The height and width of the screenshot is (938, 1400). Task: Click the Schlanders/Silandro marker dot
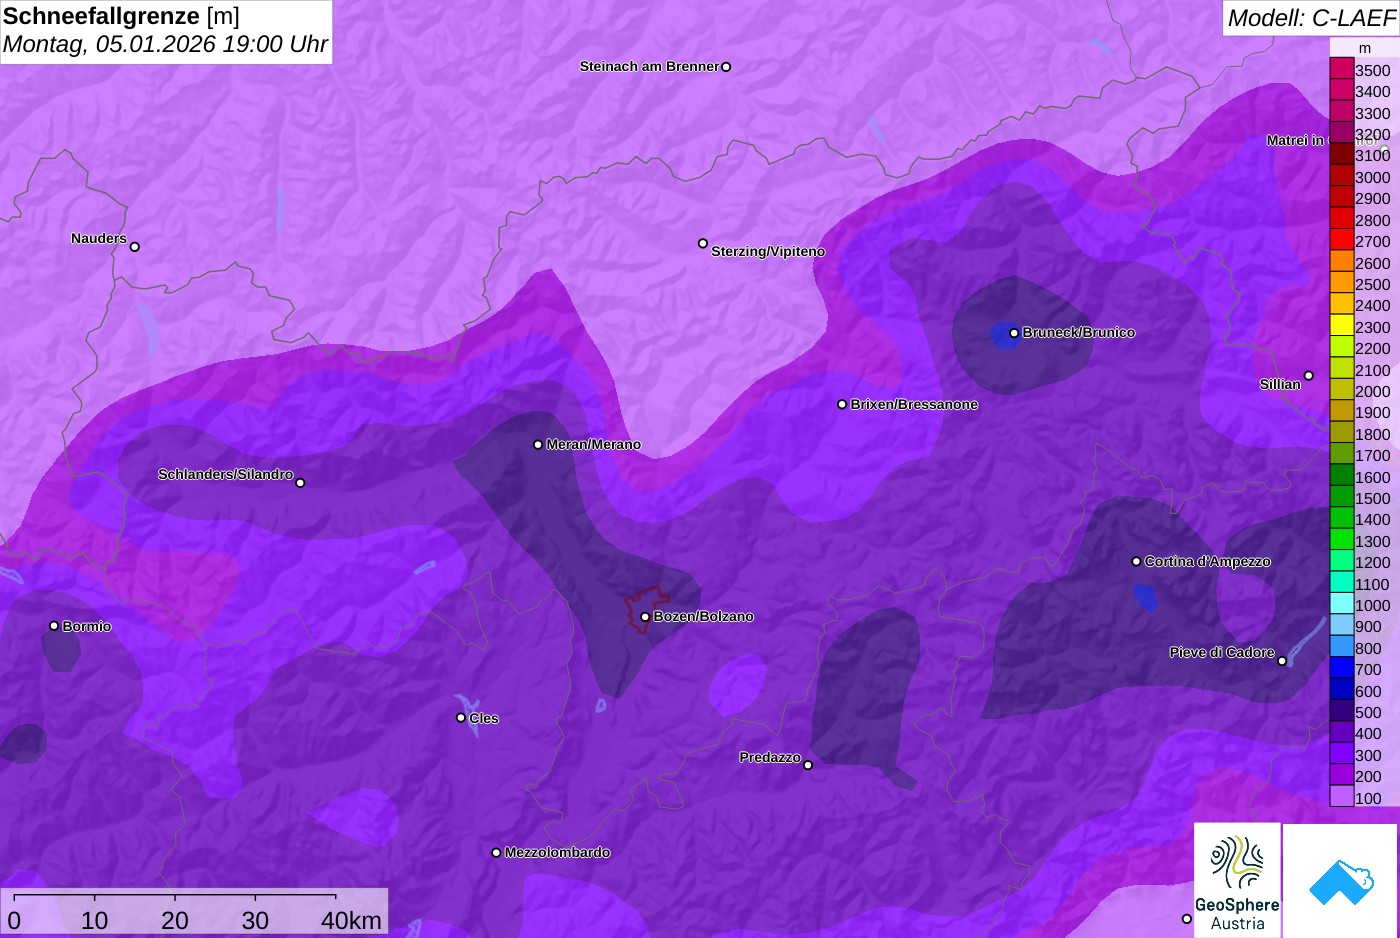click(300, 483)
